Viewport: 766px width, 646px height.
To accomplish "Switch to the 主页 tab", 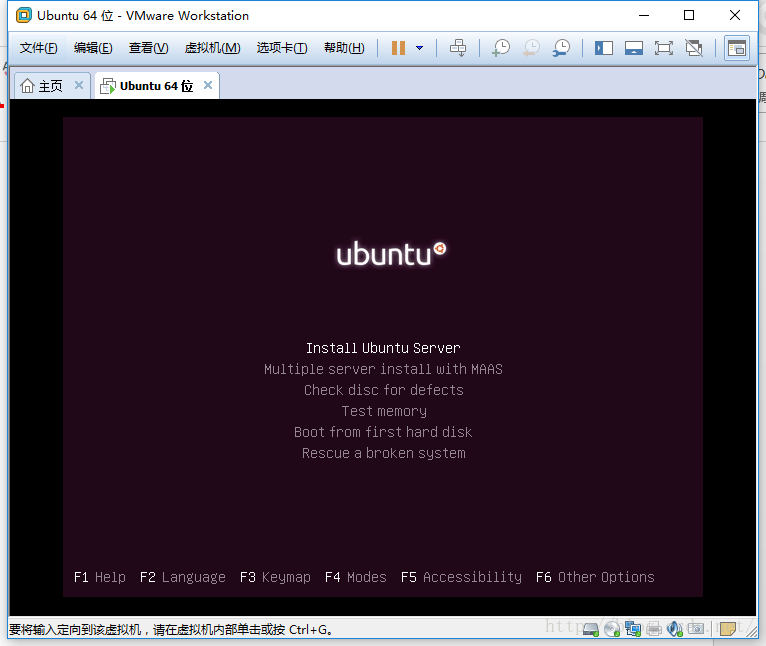I will 50,86.
